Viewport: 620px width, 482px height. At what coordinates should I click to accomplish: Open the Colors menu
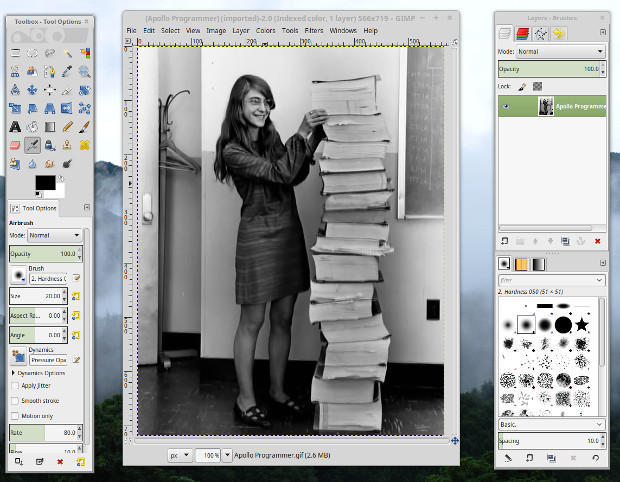(x=265, y=31)
